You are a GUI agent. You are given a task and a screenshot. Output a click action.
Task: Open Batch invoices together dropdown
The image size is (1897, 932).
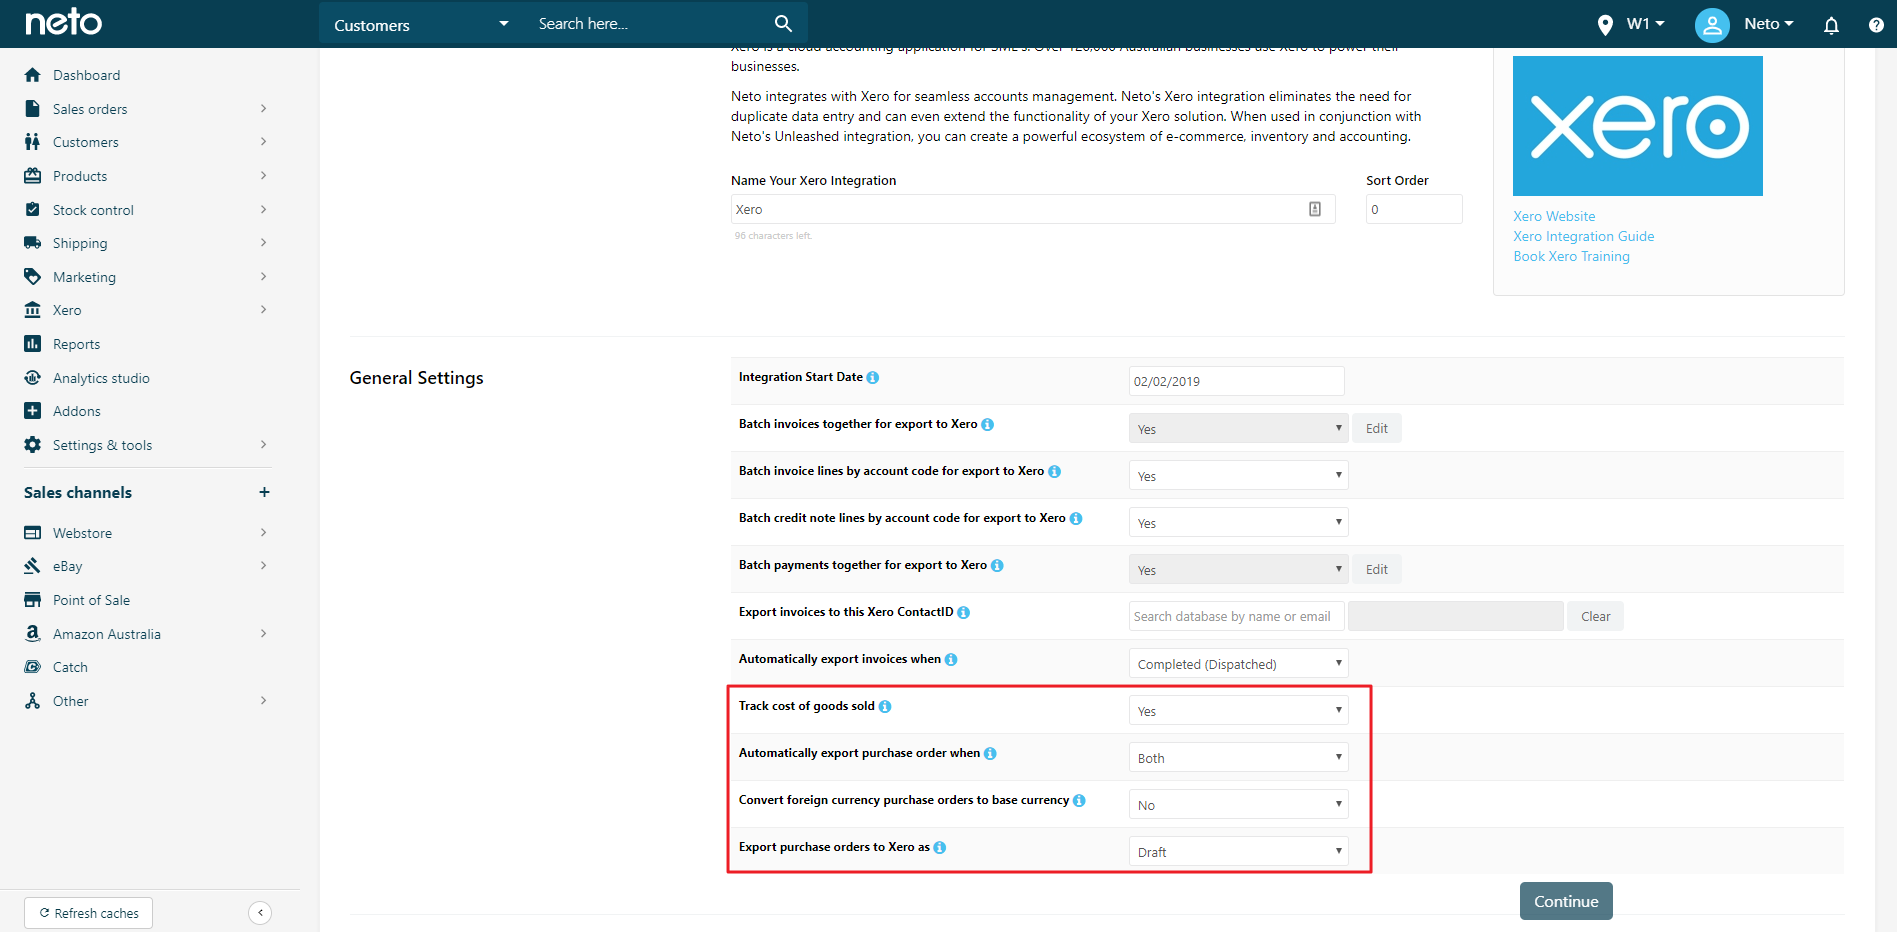[x=1238, y=428]
